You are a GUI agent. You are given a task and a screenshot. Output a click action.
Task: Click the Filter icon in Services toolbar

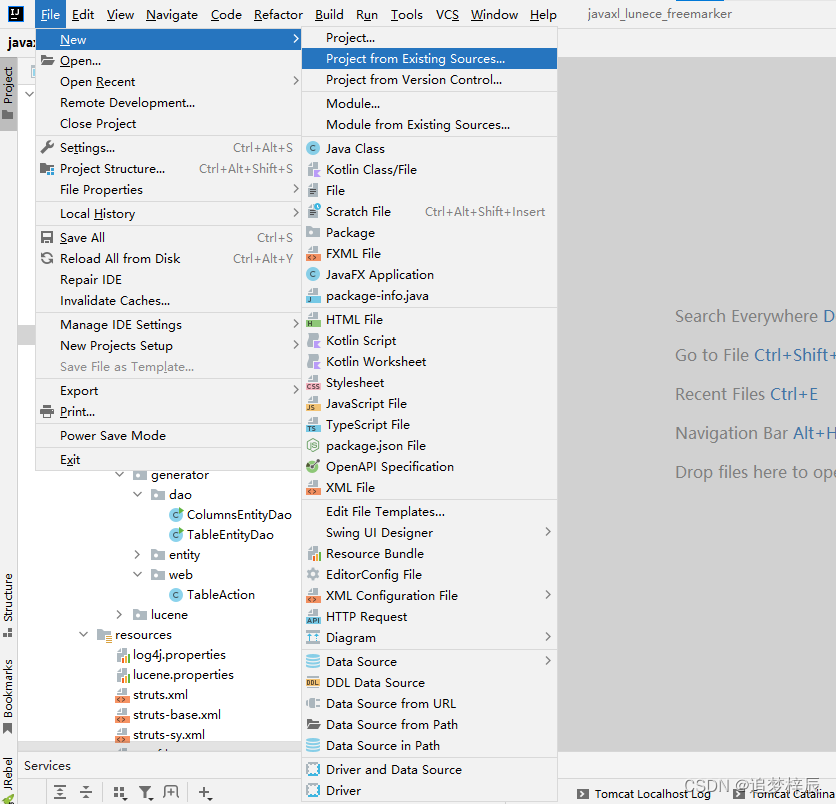(146, 793)
